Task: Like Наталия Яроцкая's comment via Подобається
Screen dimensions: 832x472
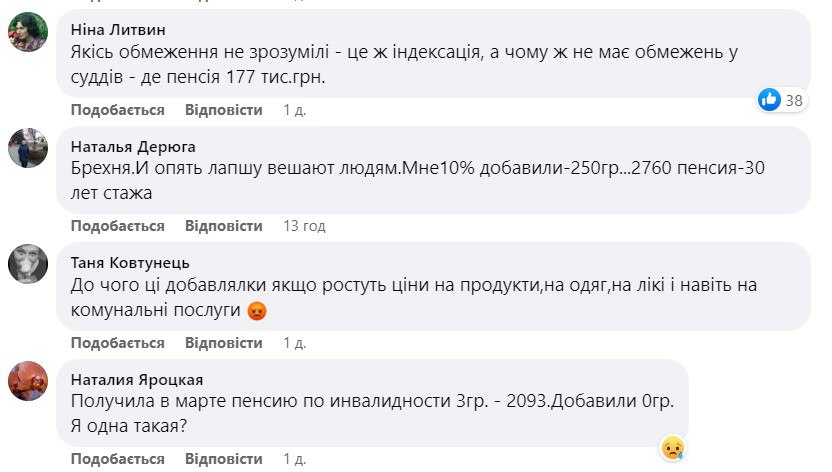Action: coord(118,458)
